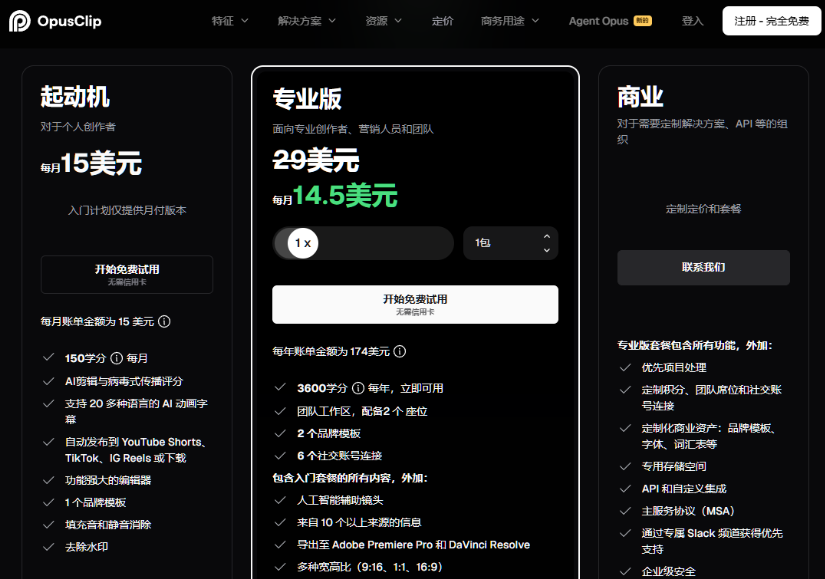Click 自动发布到 YouTube Shorts feature

(x=135, y=450)
